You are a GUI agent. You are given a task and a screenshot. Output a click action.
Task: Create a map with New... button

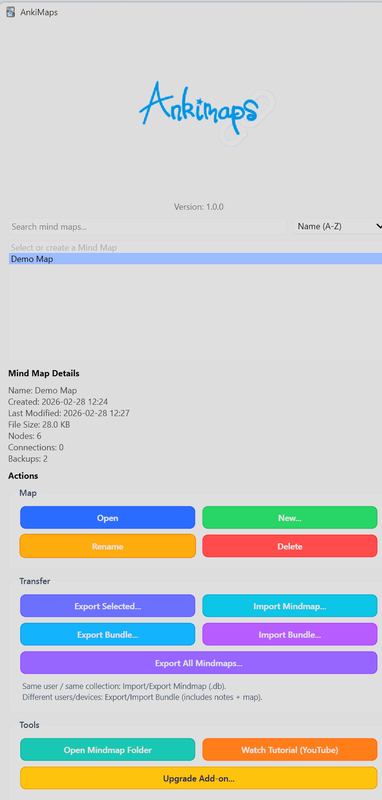290,518
